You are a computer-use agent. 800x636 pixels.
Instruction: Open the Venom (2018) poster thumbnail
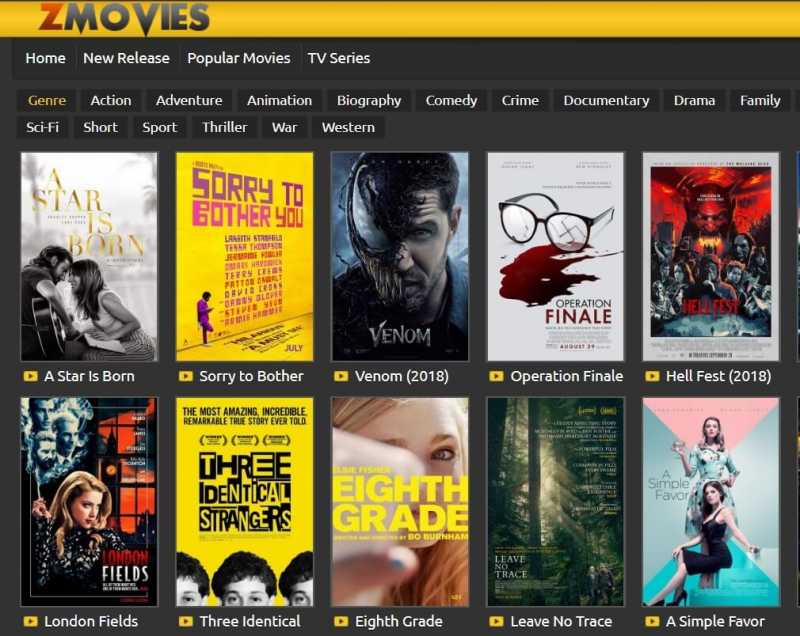(398, 258)
